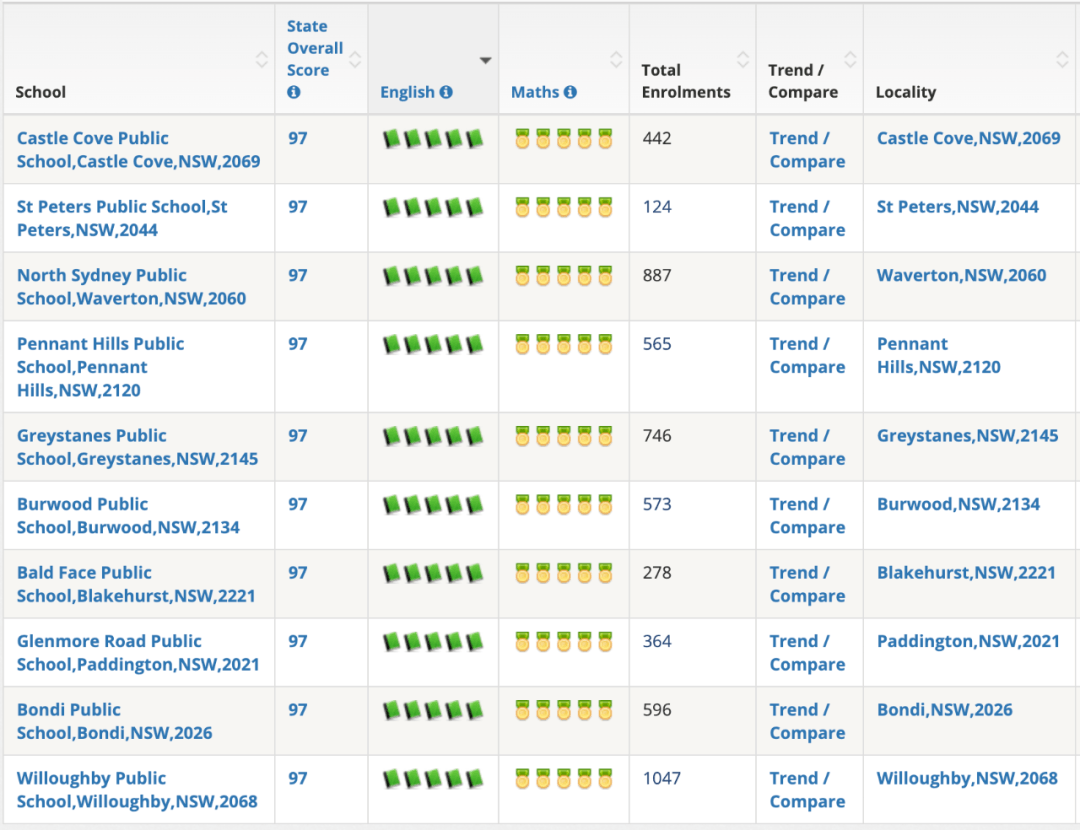1080x830 pixels.
Task: Select enrolment value 1047 for Willoughby
Action: pyautogui.click(x=662, y=778)
